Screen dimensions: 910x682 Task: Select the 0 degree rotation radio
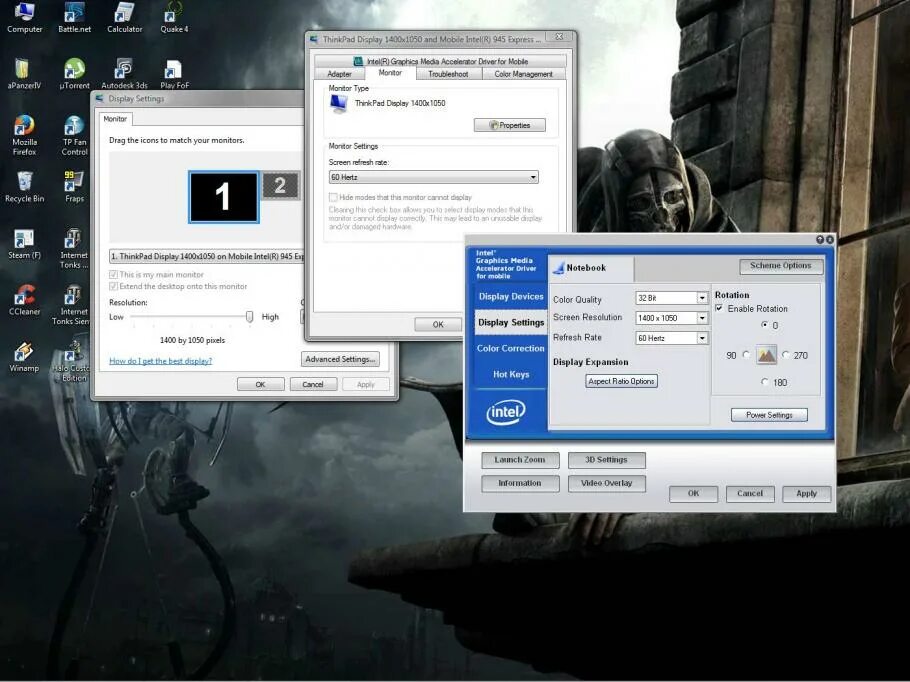coord(764,325)
